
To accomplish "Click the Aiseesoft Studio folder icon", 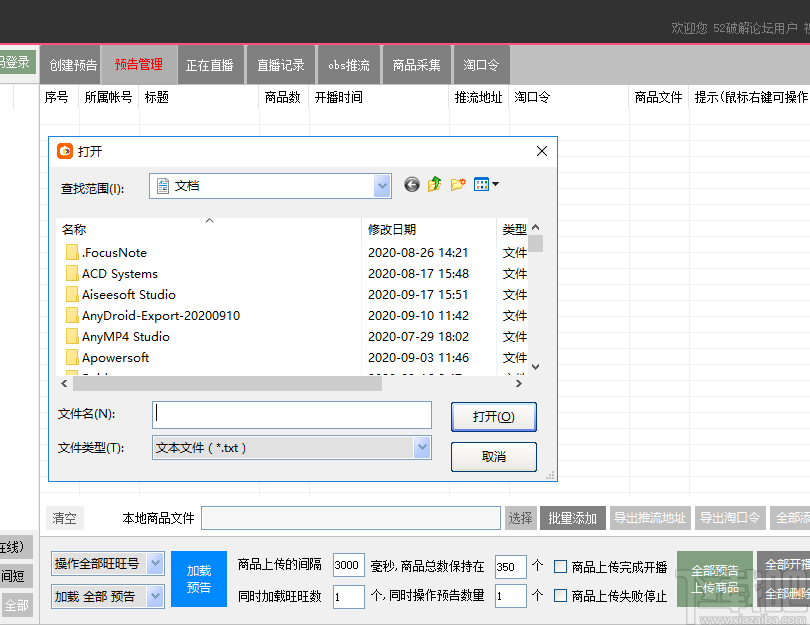I will (x=72, y=294).
